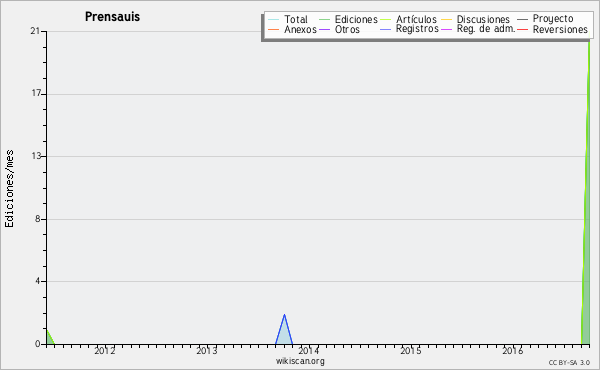
Task: Click the Registros legend label
Action: click(417, 29)
